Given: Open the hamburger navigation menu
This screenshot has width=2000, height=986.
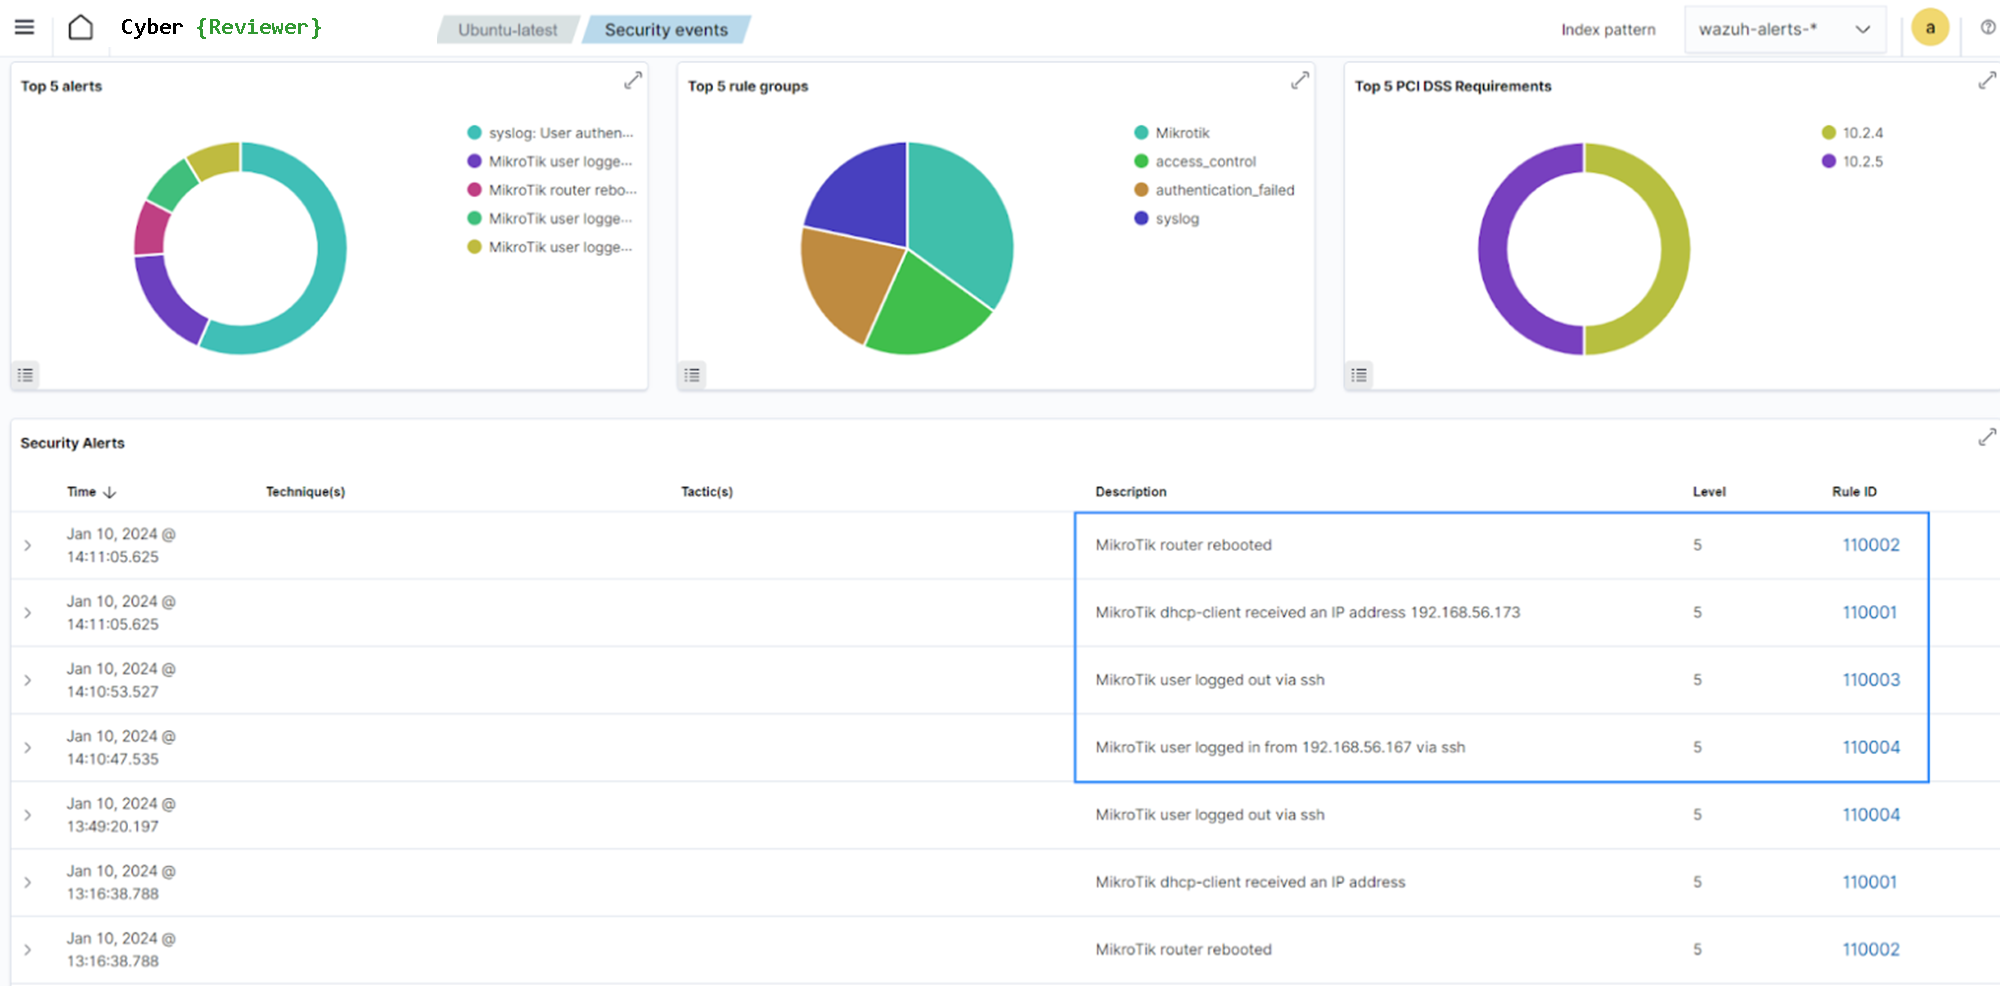Looking at the screenshot, I should pos(24,28).
